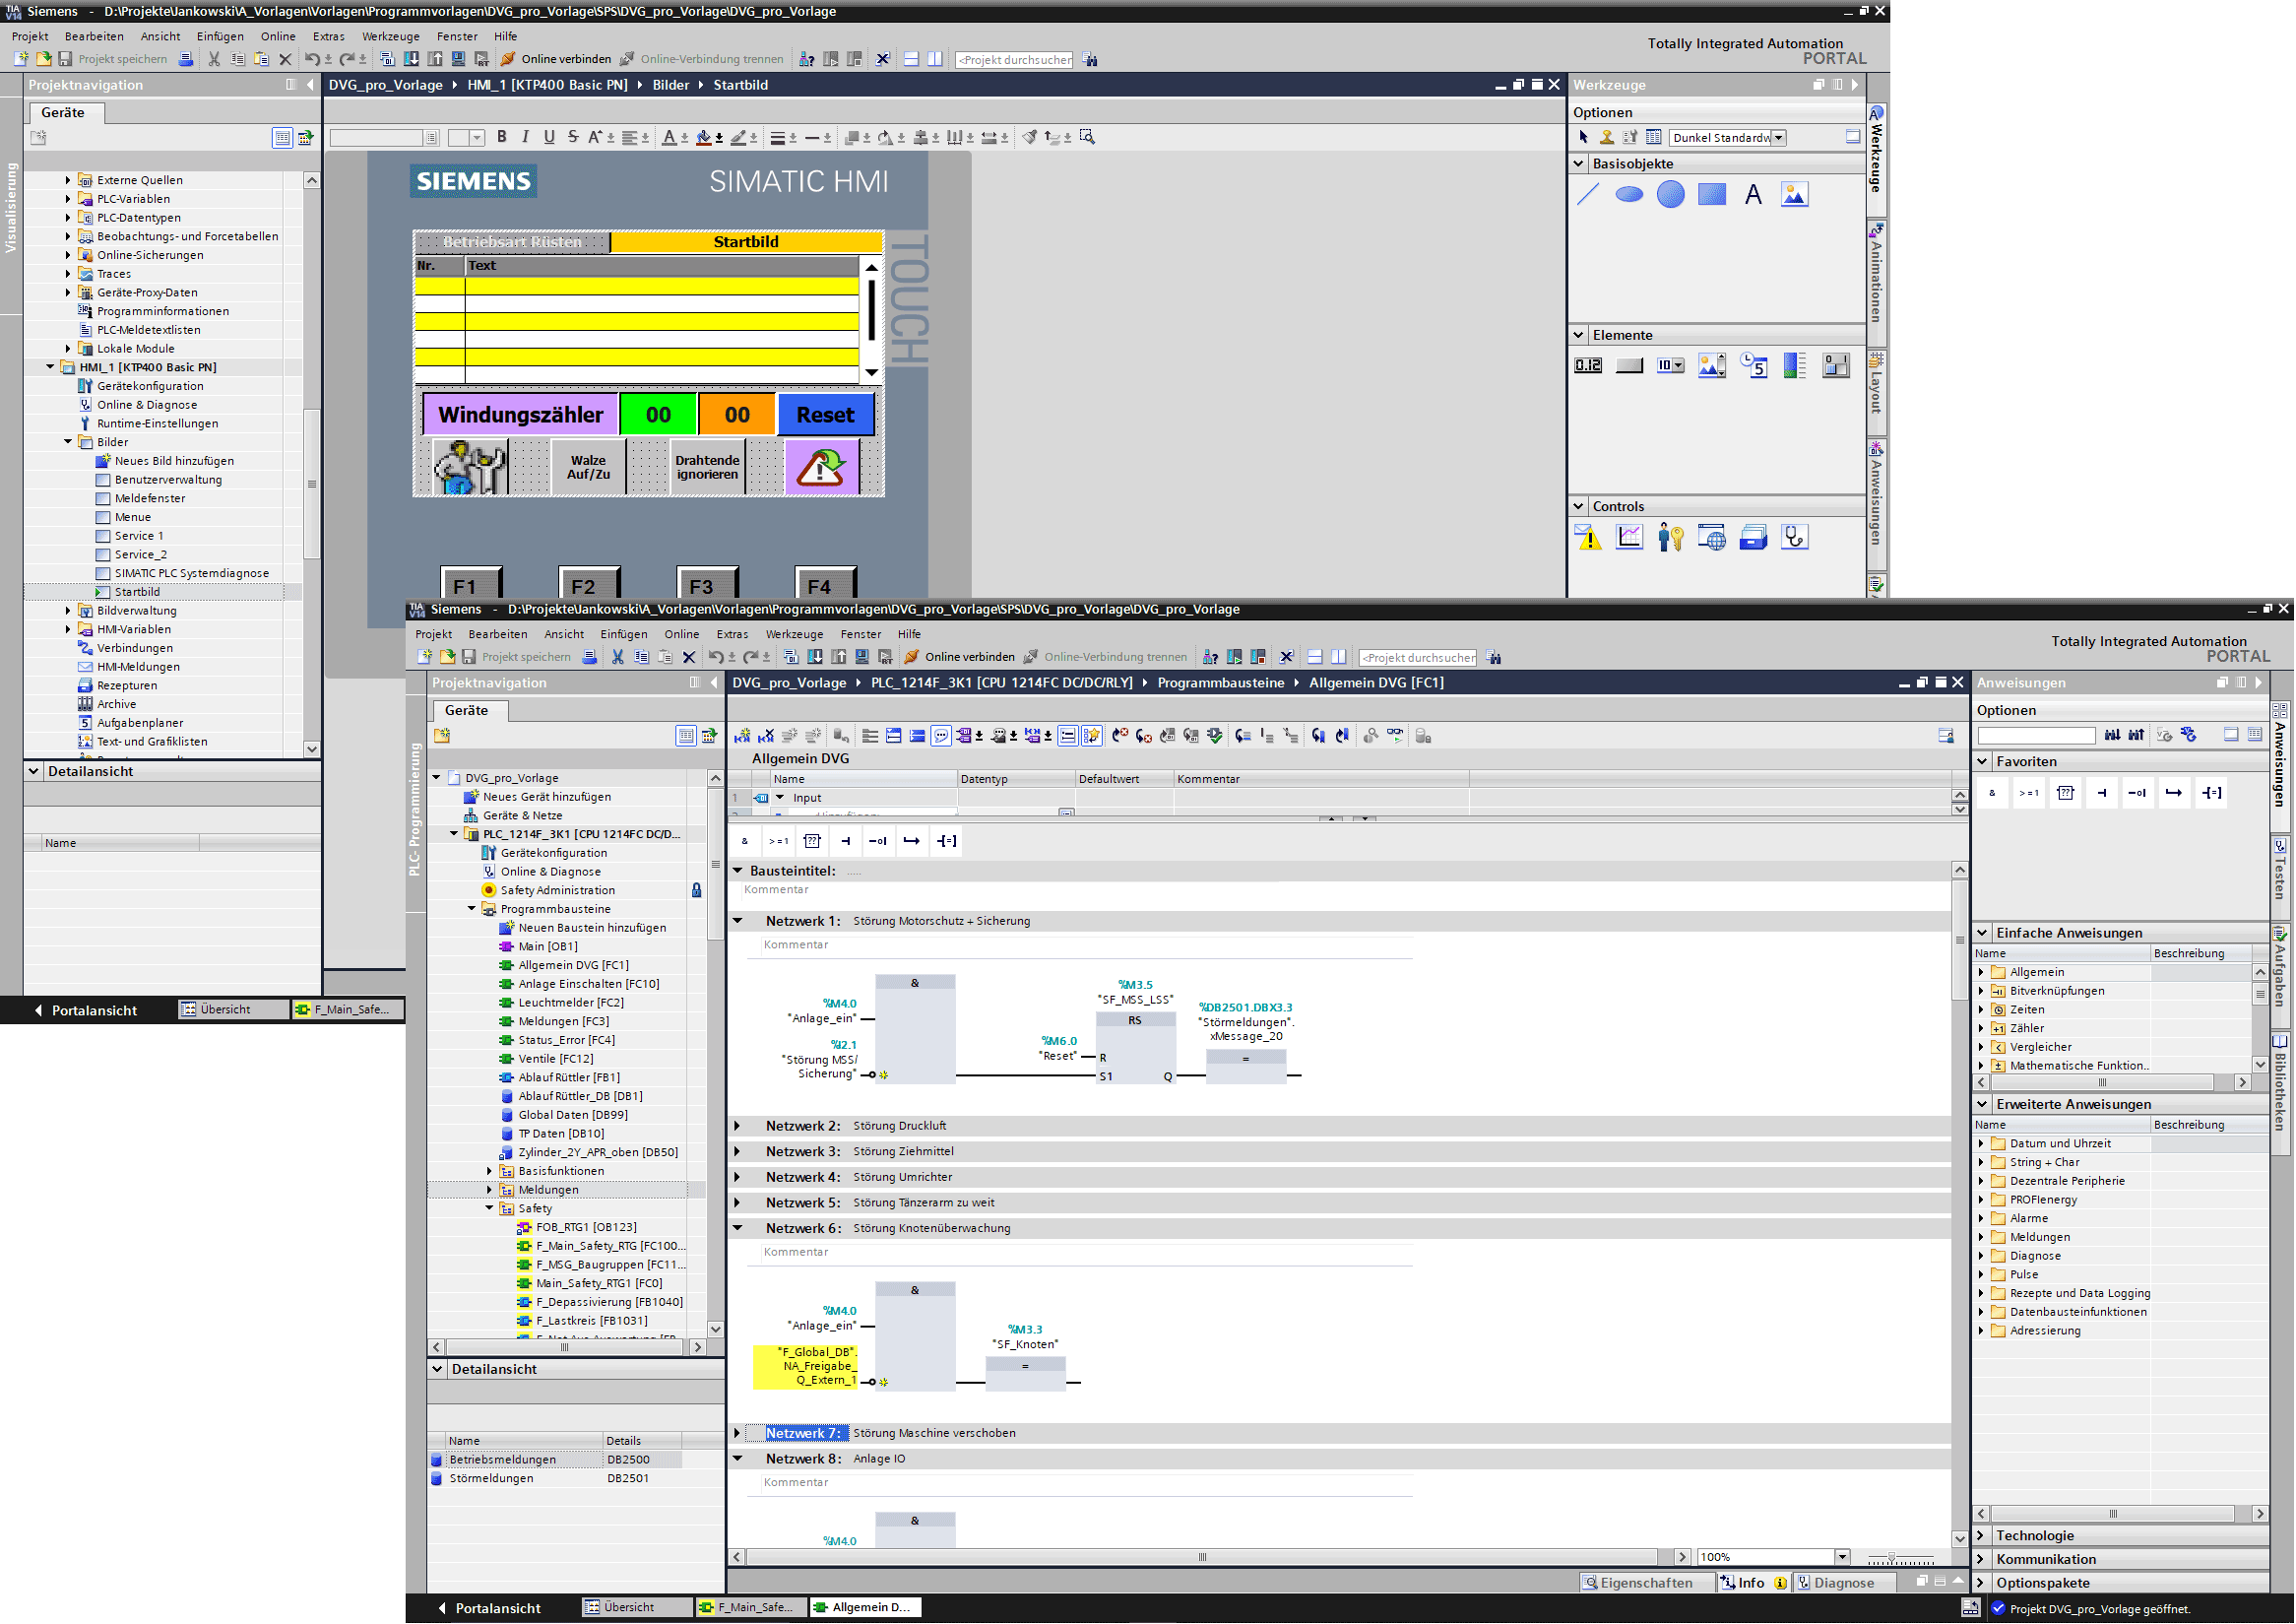Image resolution: width=2296 pixels, height=1624 pixels.
Task: Click the Zoom selection icon in HMI toolbar
Action: point(1088,138)
